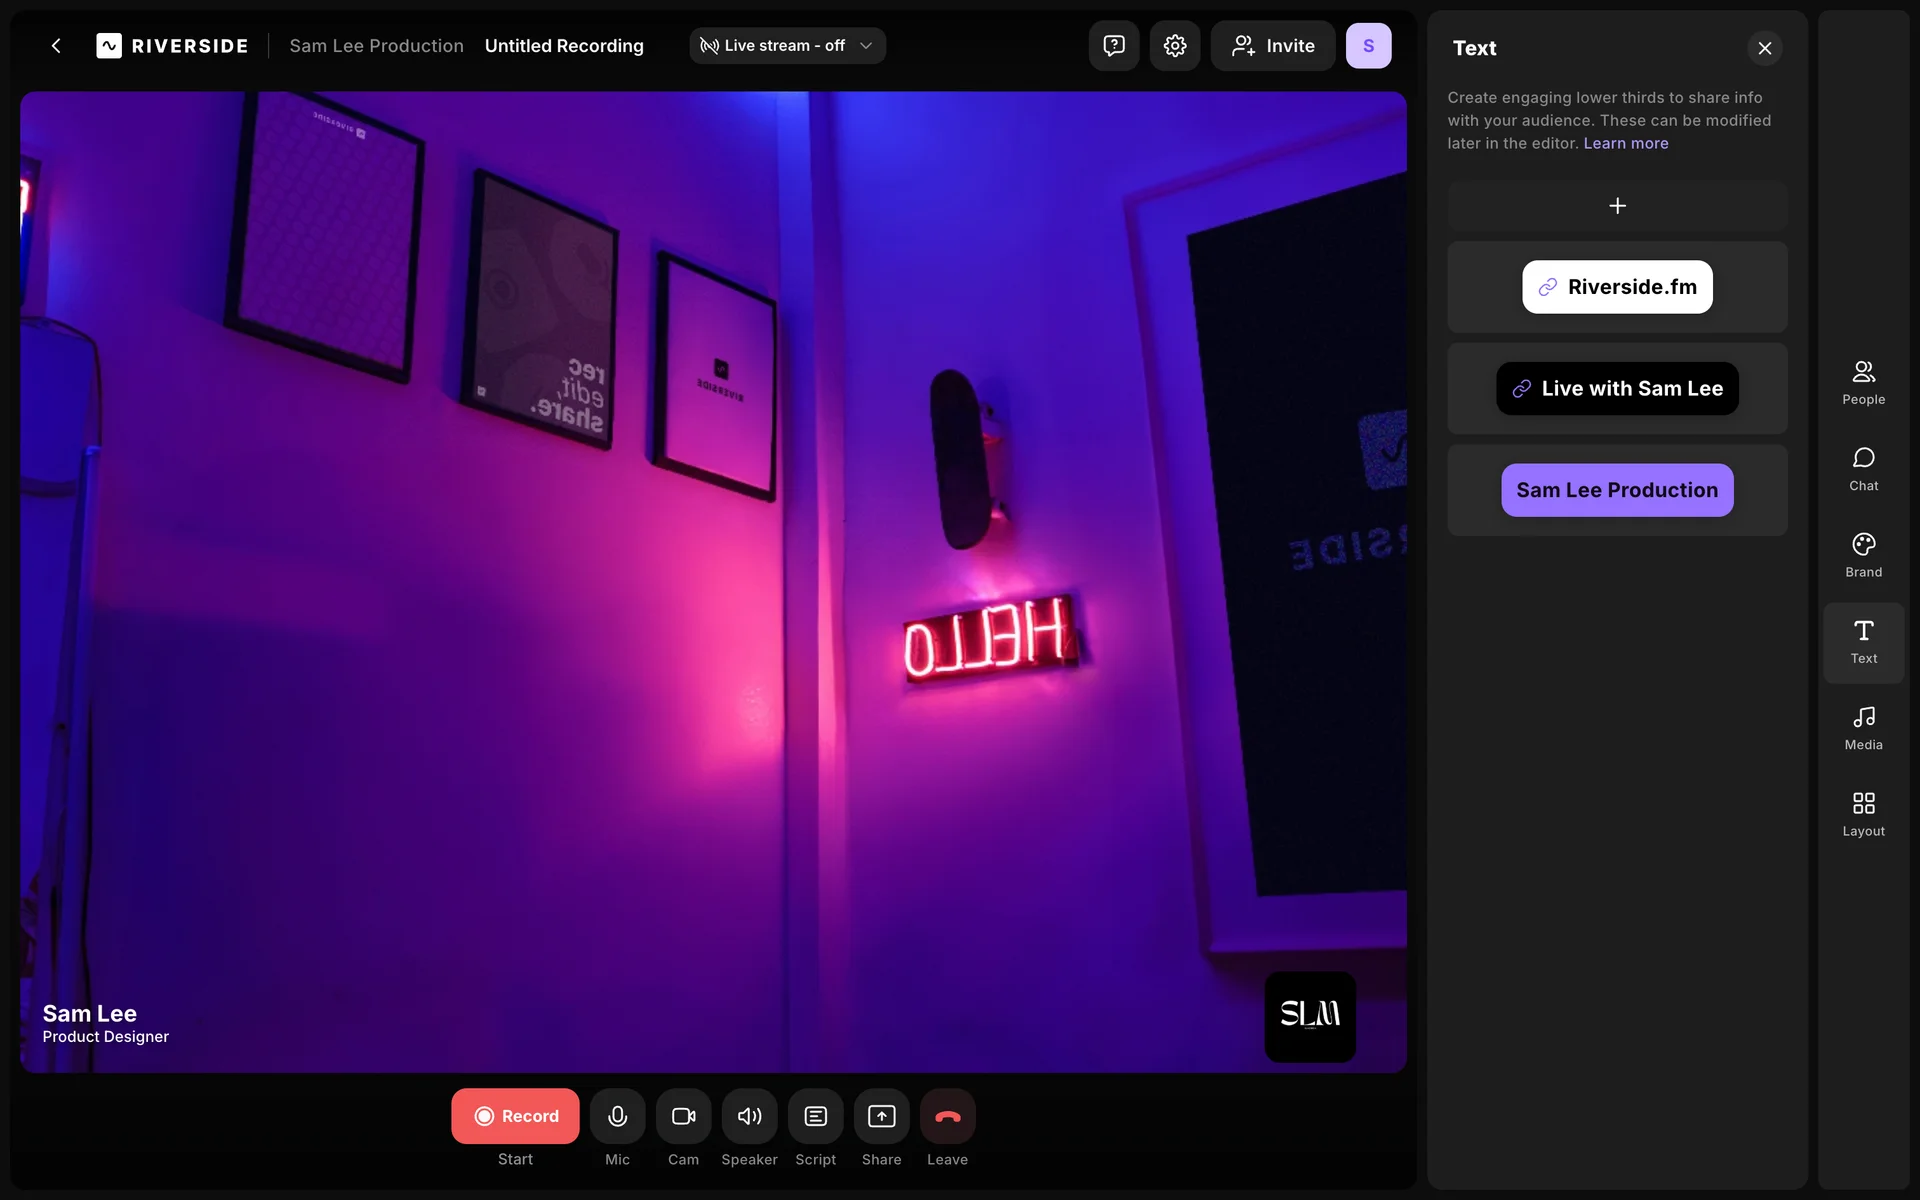Turn off the camera

[x=683, y=1116]
